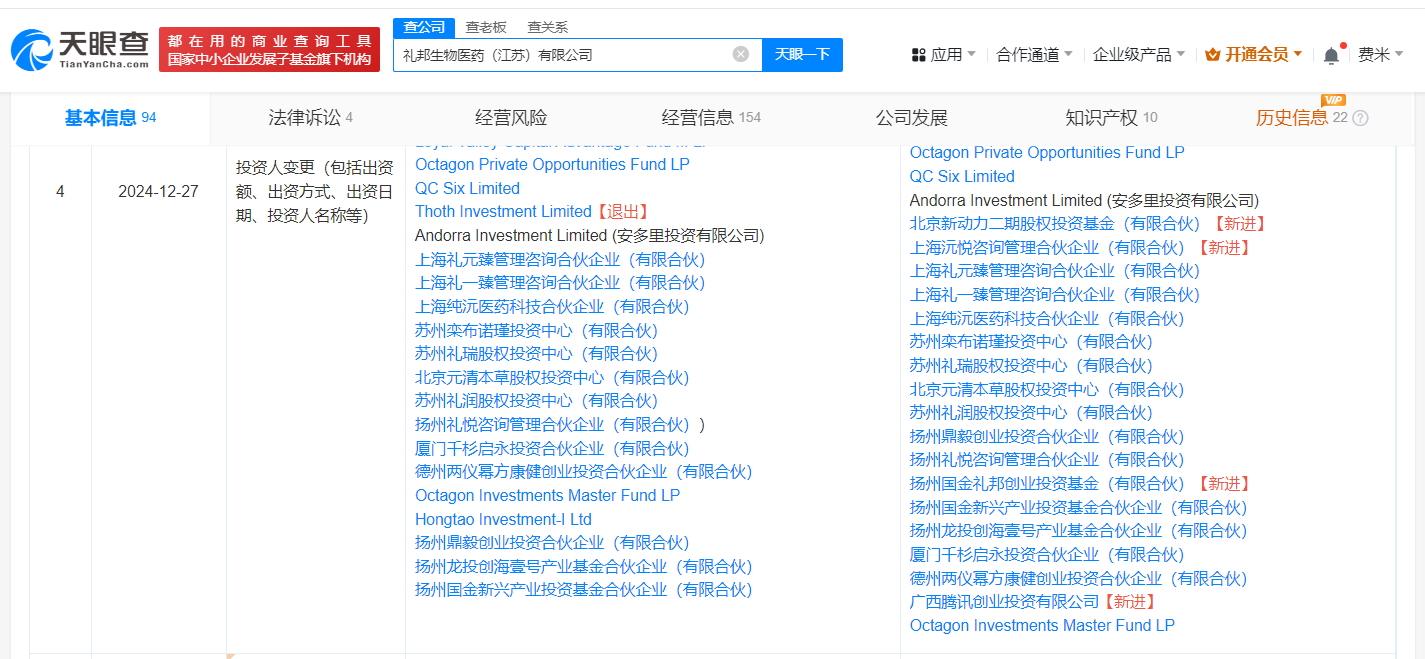Open the 广西腾讯创业投资有限公司 link
Screen dimensions: 1425x659
(x=1003, y=602)
